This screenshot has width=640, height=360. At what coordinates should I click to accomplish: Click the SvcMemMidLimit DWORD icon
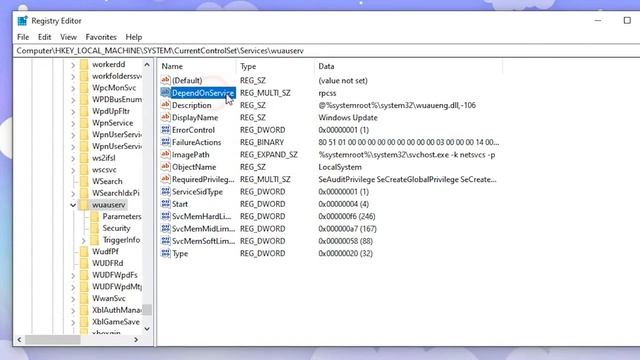pos(165,228)
